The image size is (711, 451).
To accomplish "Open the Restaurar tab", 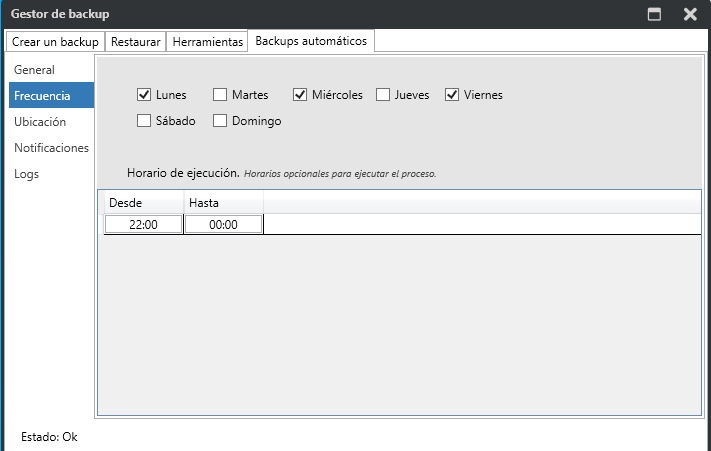I will tap(135, 42).
